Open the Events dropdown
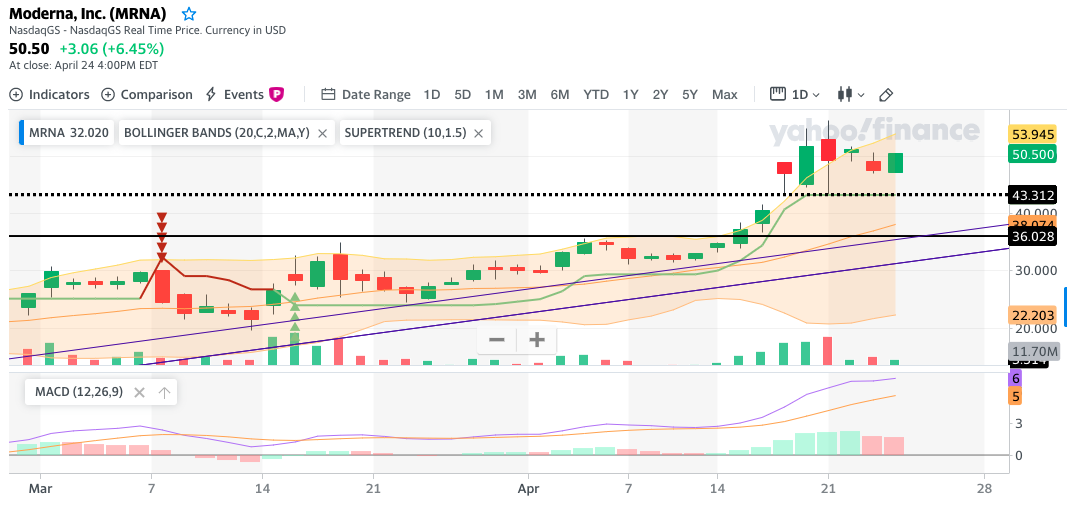Image resolution: width=1067 pixels, height=516 pixels. coord(234,94)
